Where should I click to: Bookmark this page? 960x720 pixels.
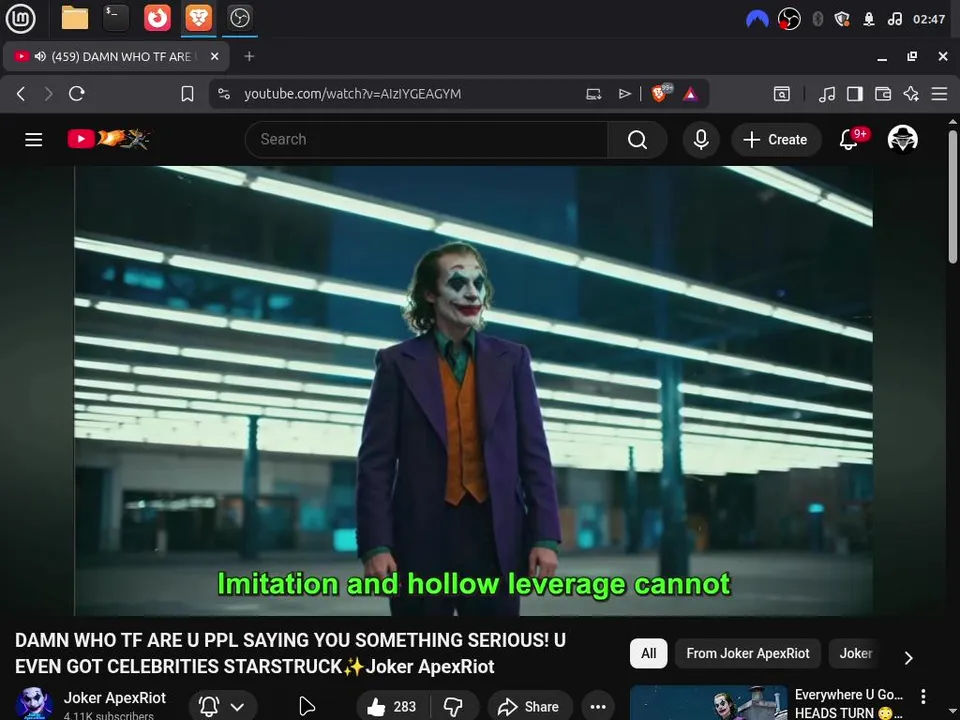coord(187,94)
